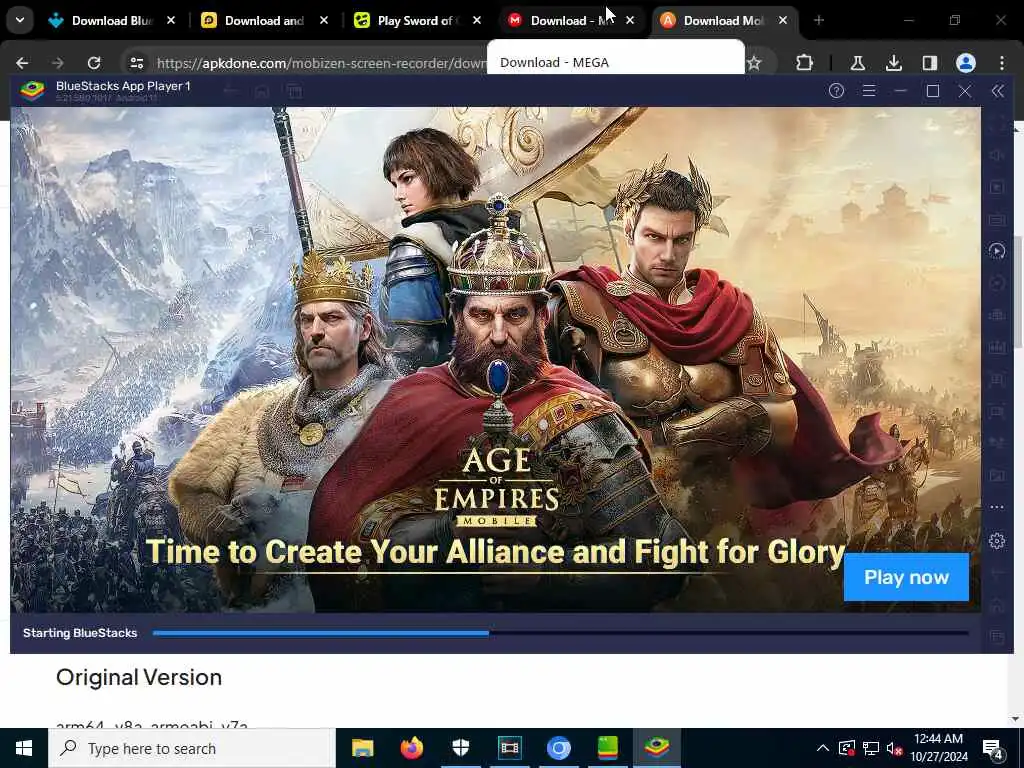The image size is (1024, 768).
Task: Click the Play now button
Action: (x=906, y=577)
